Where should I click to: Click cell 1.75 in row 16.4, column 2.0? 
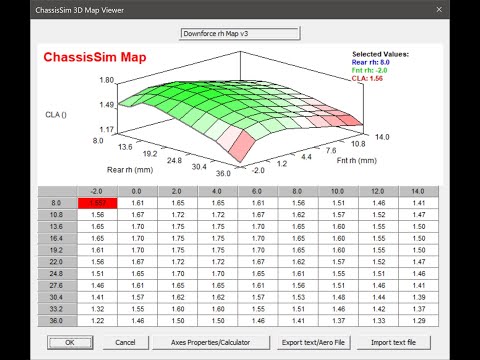tap(178, 238)
